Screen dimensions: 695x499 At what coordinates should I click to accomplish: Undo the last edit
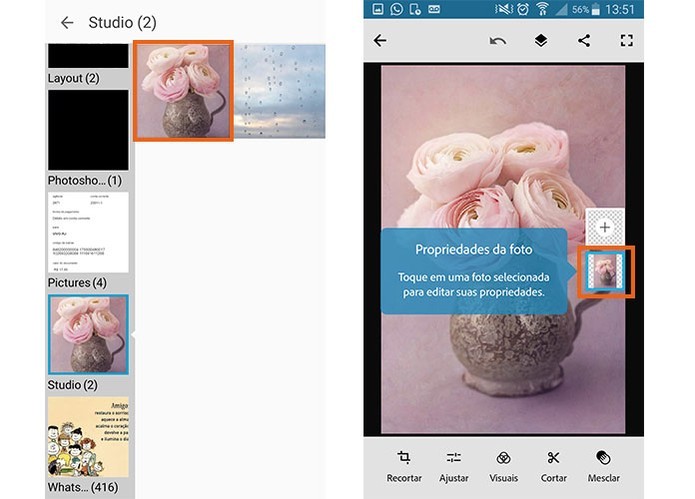tap(498, 41)
